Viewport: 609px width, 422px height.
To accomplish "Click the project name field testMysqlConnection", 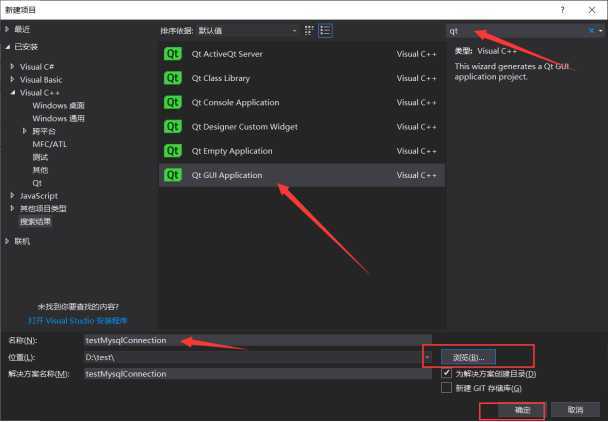I will (x=258, y=340).
